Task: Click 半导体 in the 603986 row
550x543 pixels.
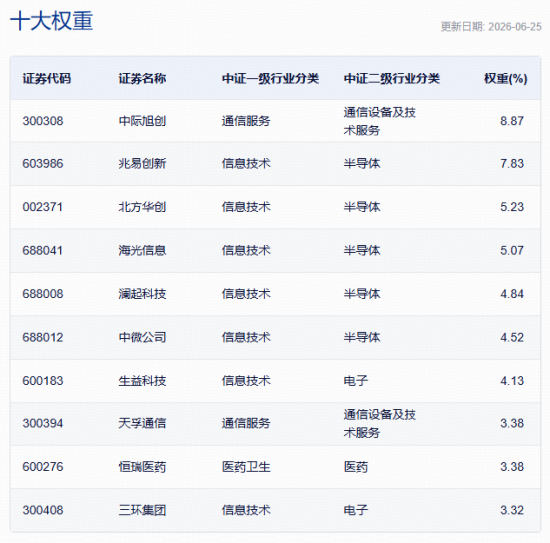Action: point(362,163)
